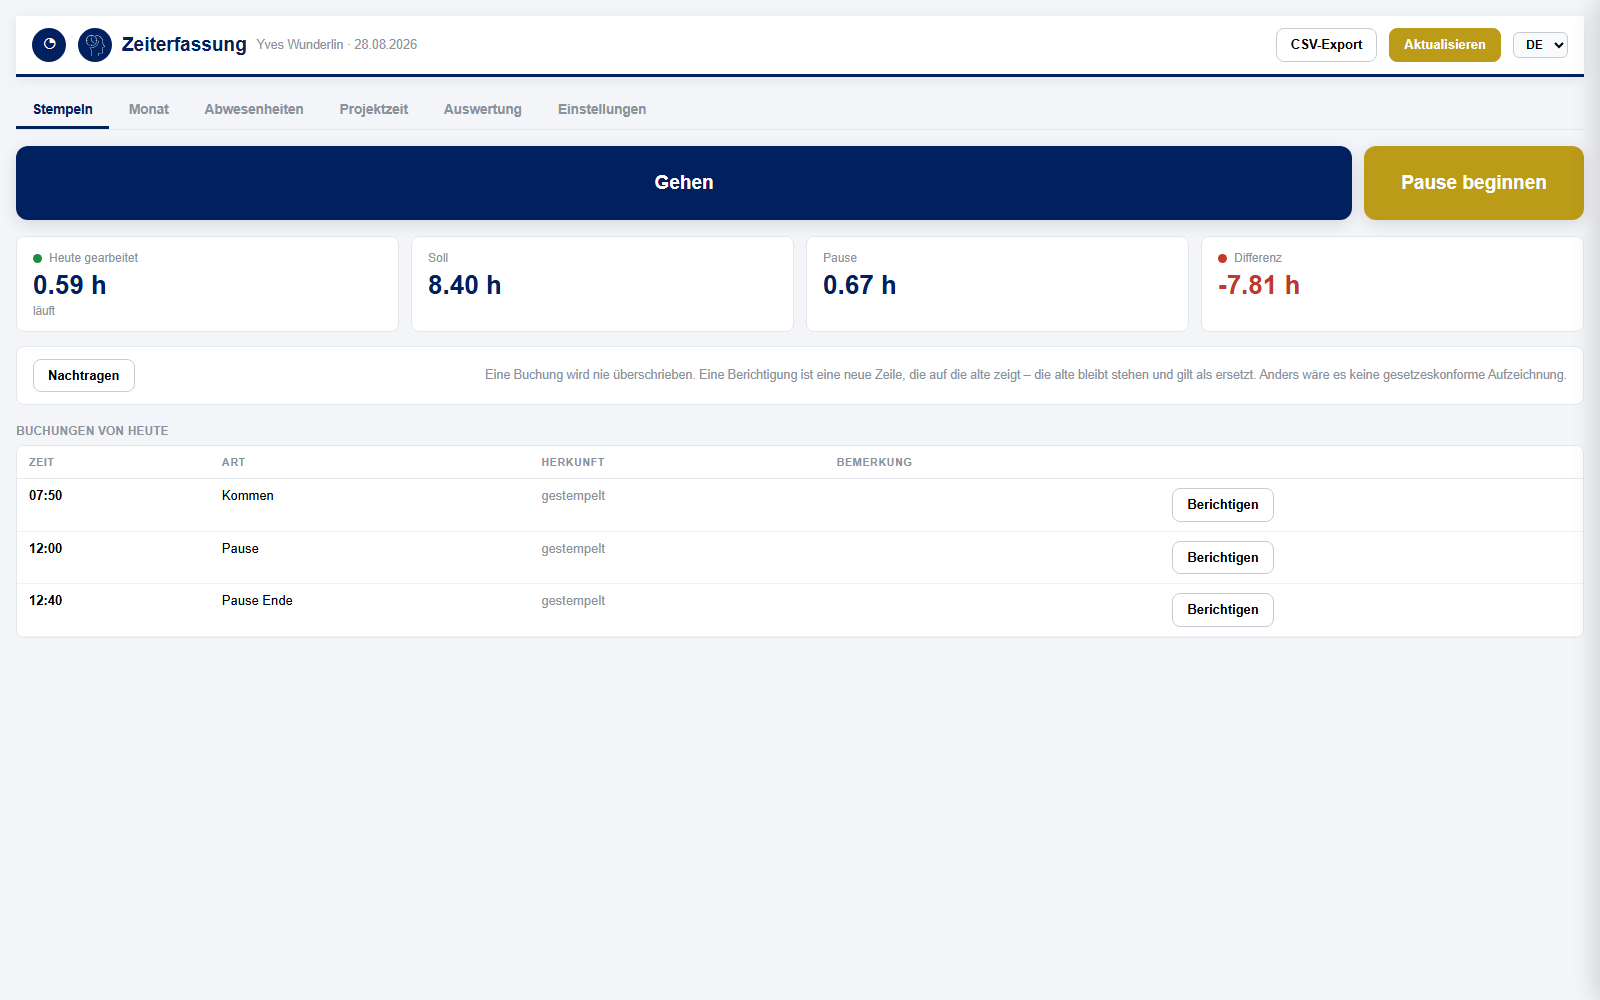This screenshot has width=1600, height=1000.
Task: Start a break with Pause beginnen
Action: (1474, 183)
